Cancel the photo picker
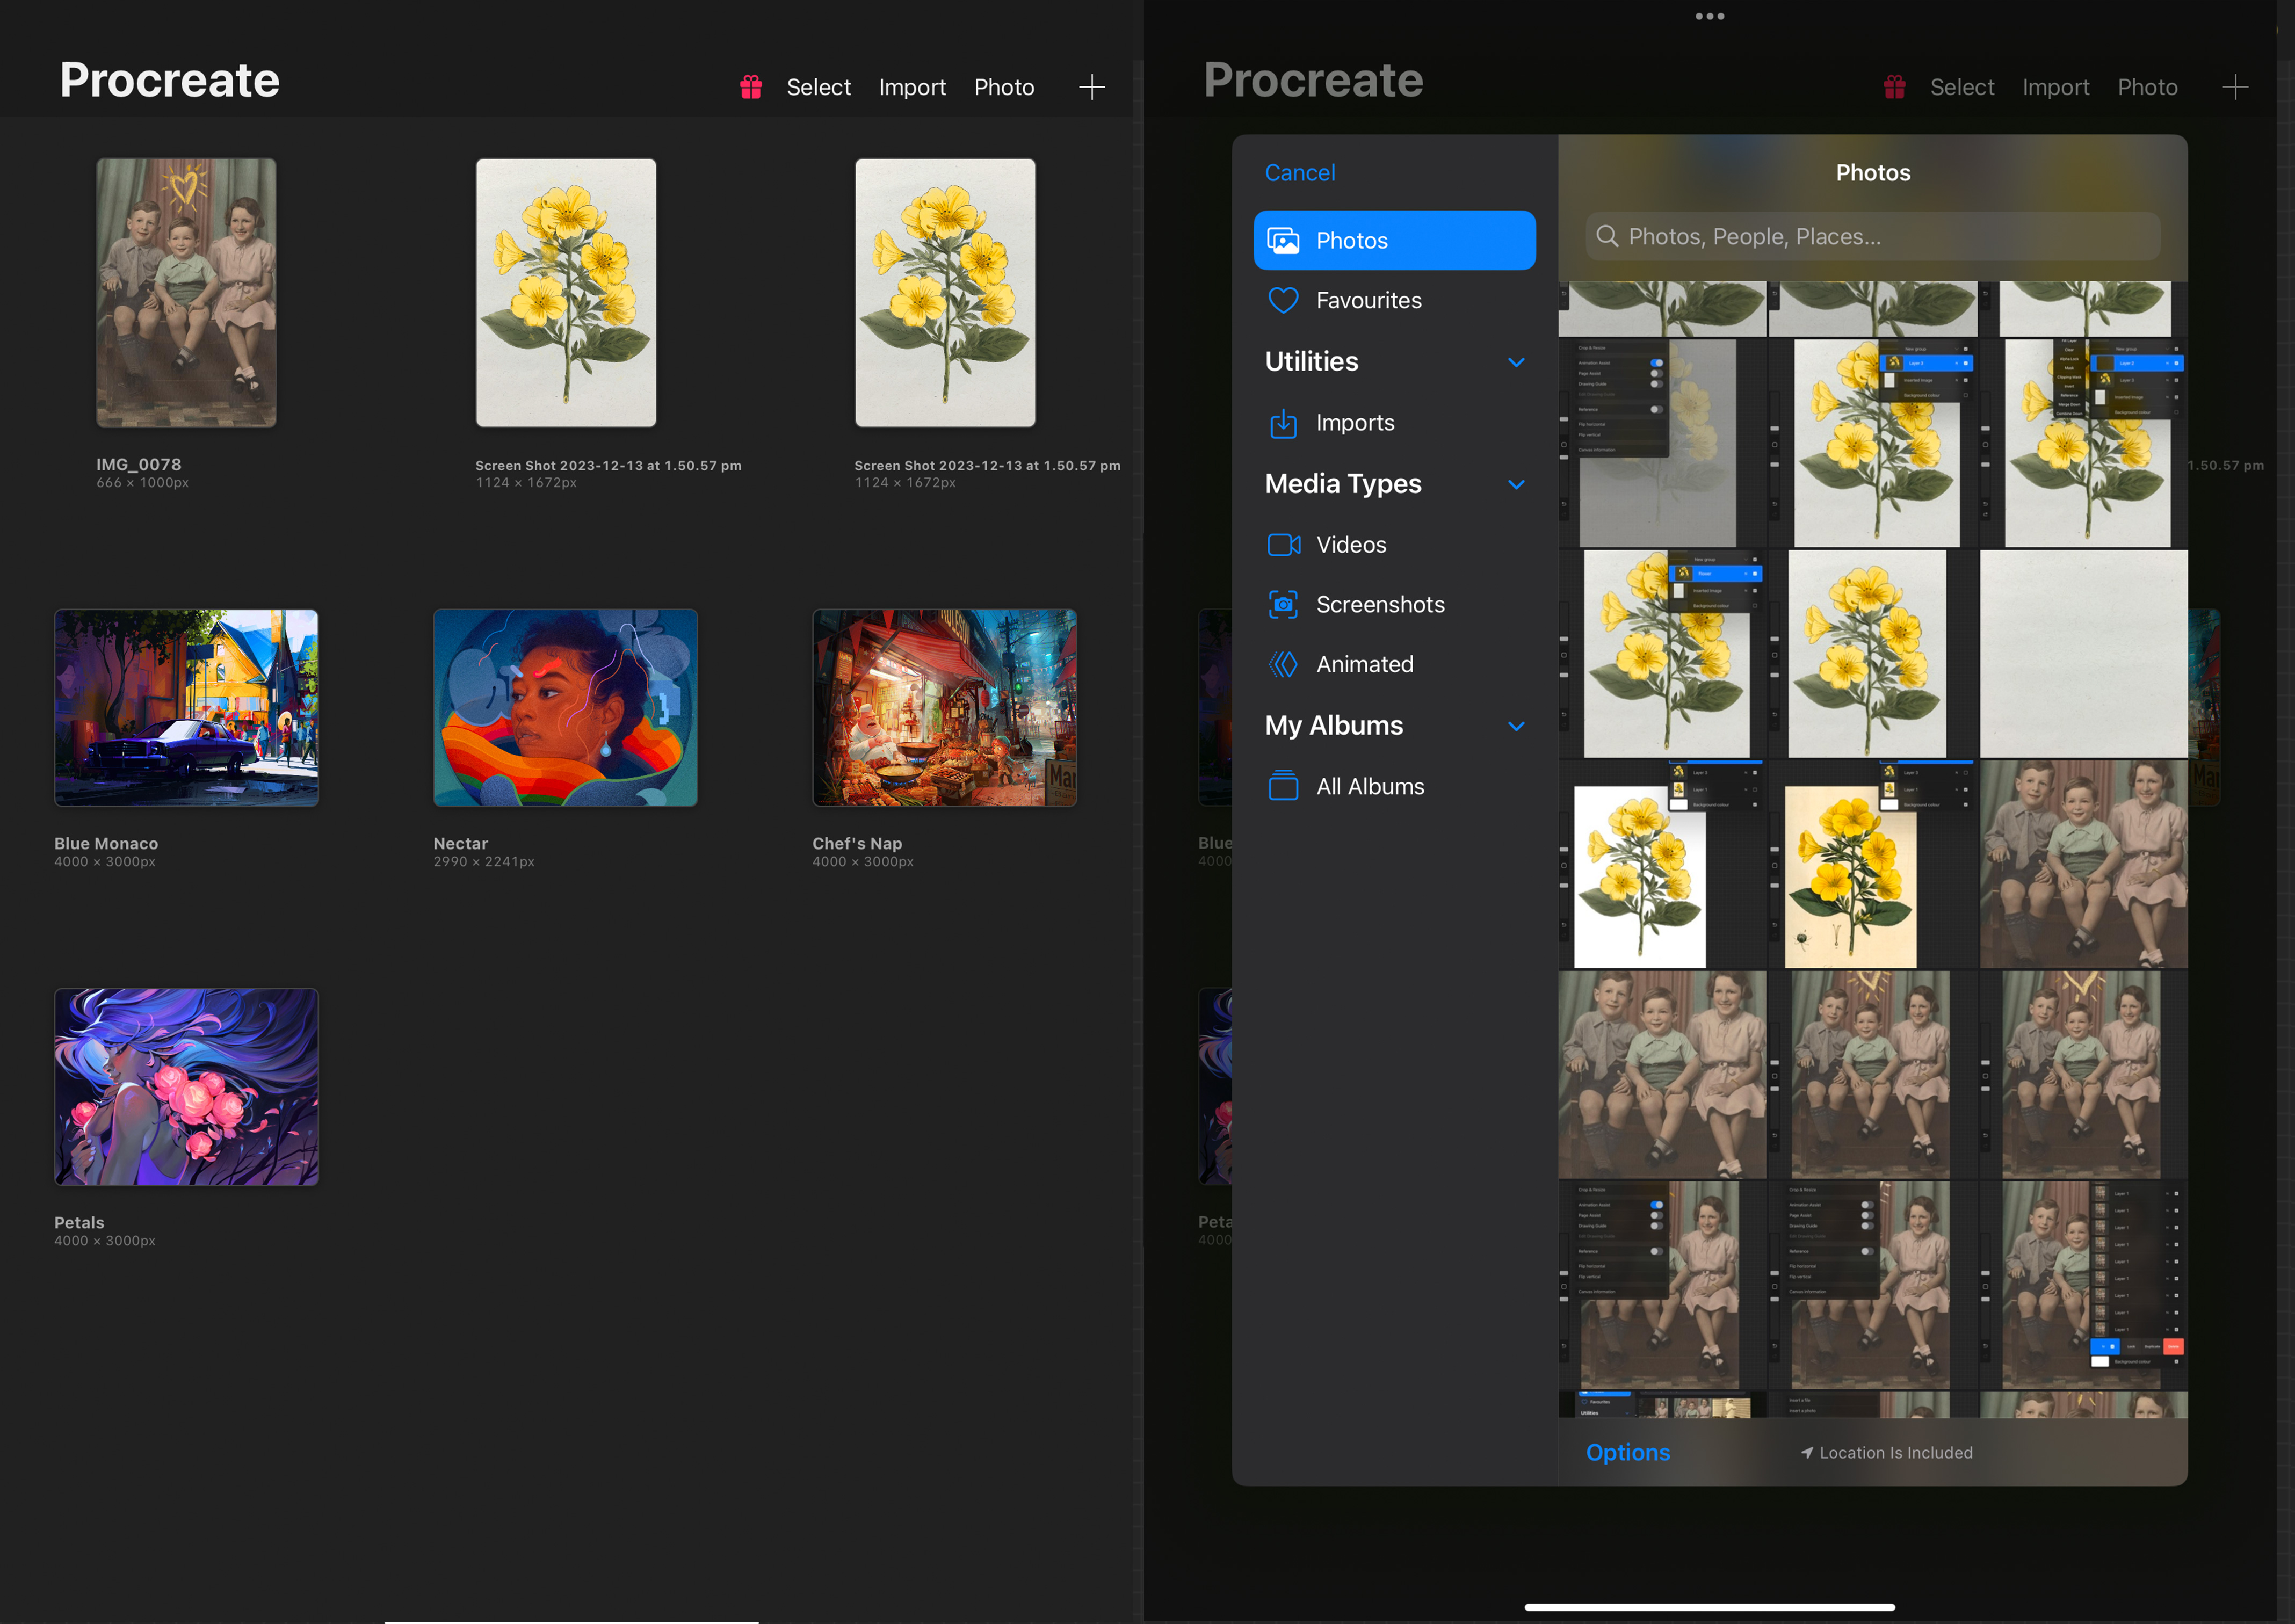The width and height of the screenshot is (2295, 1624). coord(1299,173)
